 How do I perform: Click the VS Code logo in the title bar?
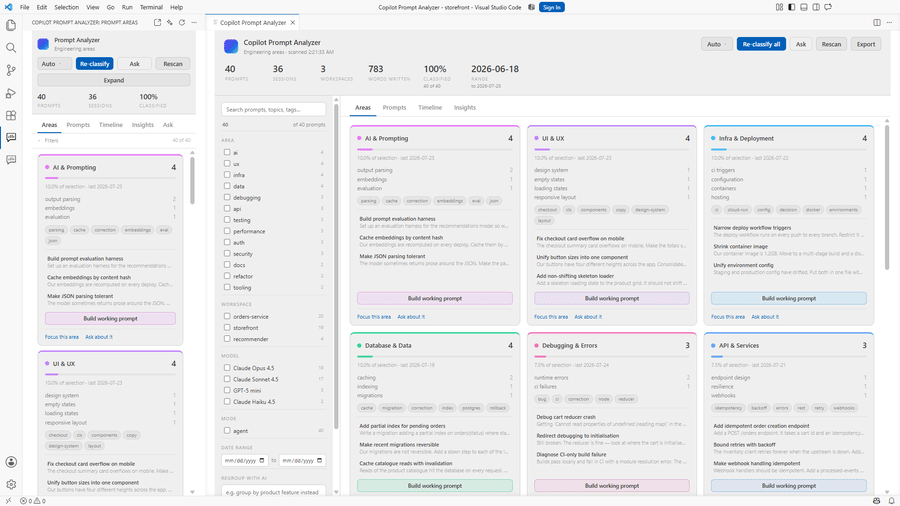point(8,7)
